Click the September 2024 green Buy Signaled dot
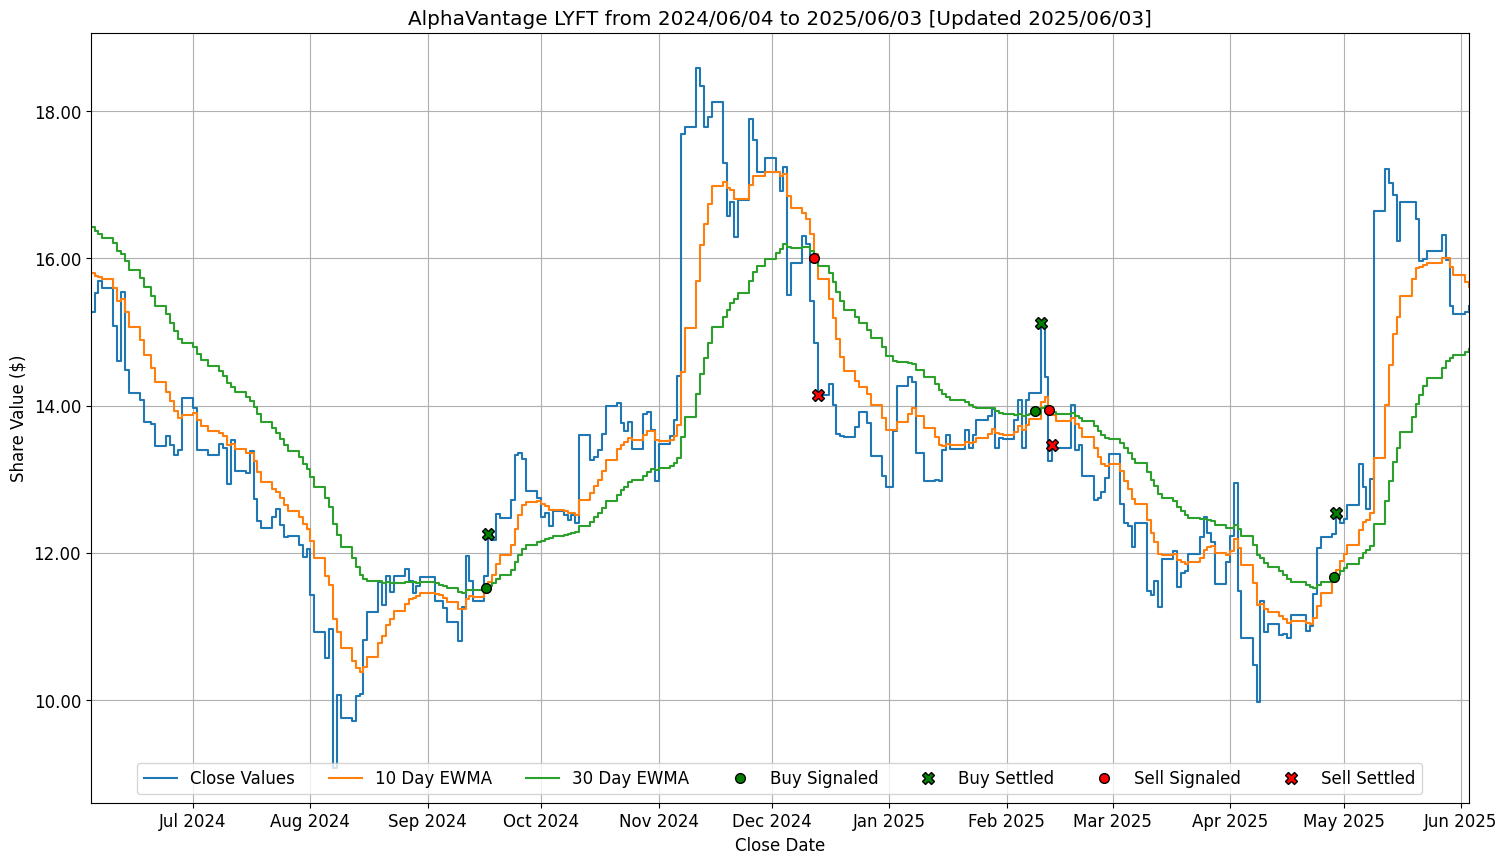The image size is (1507, 864). tap(486, 588)
